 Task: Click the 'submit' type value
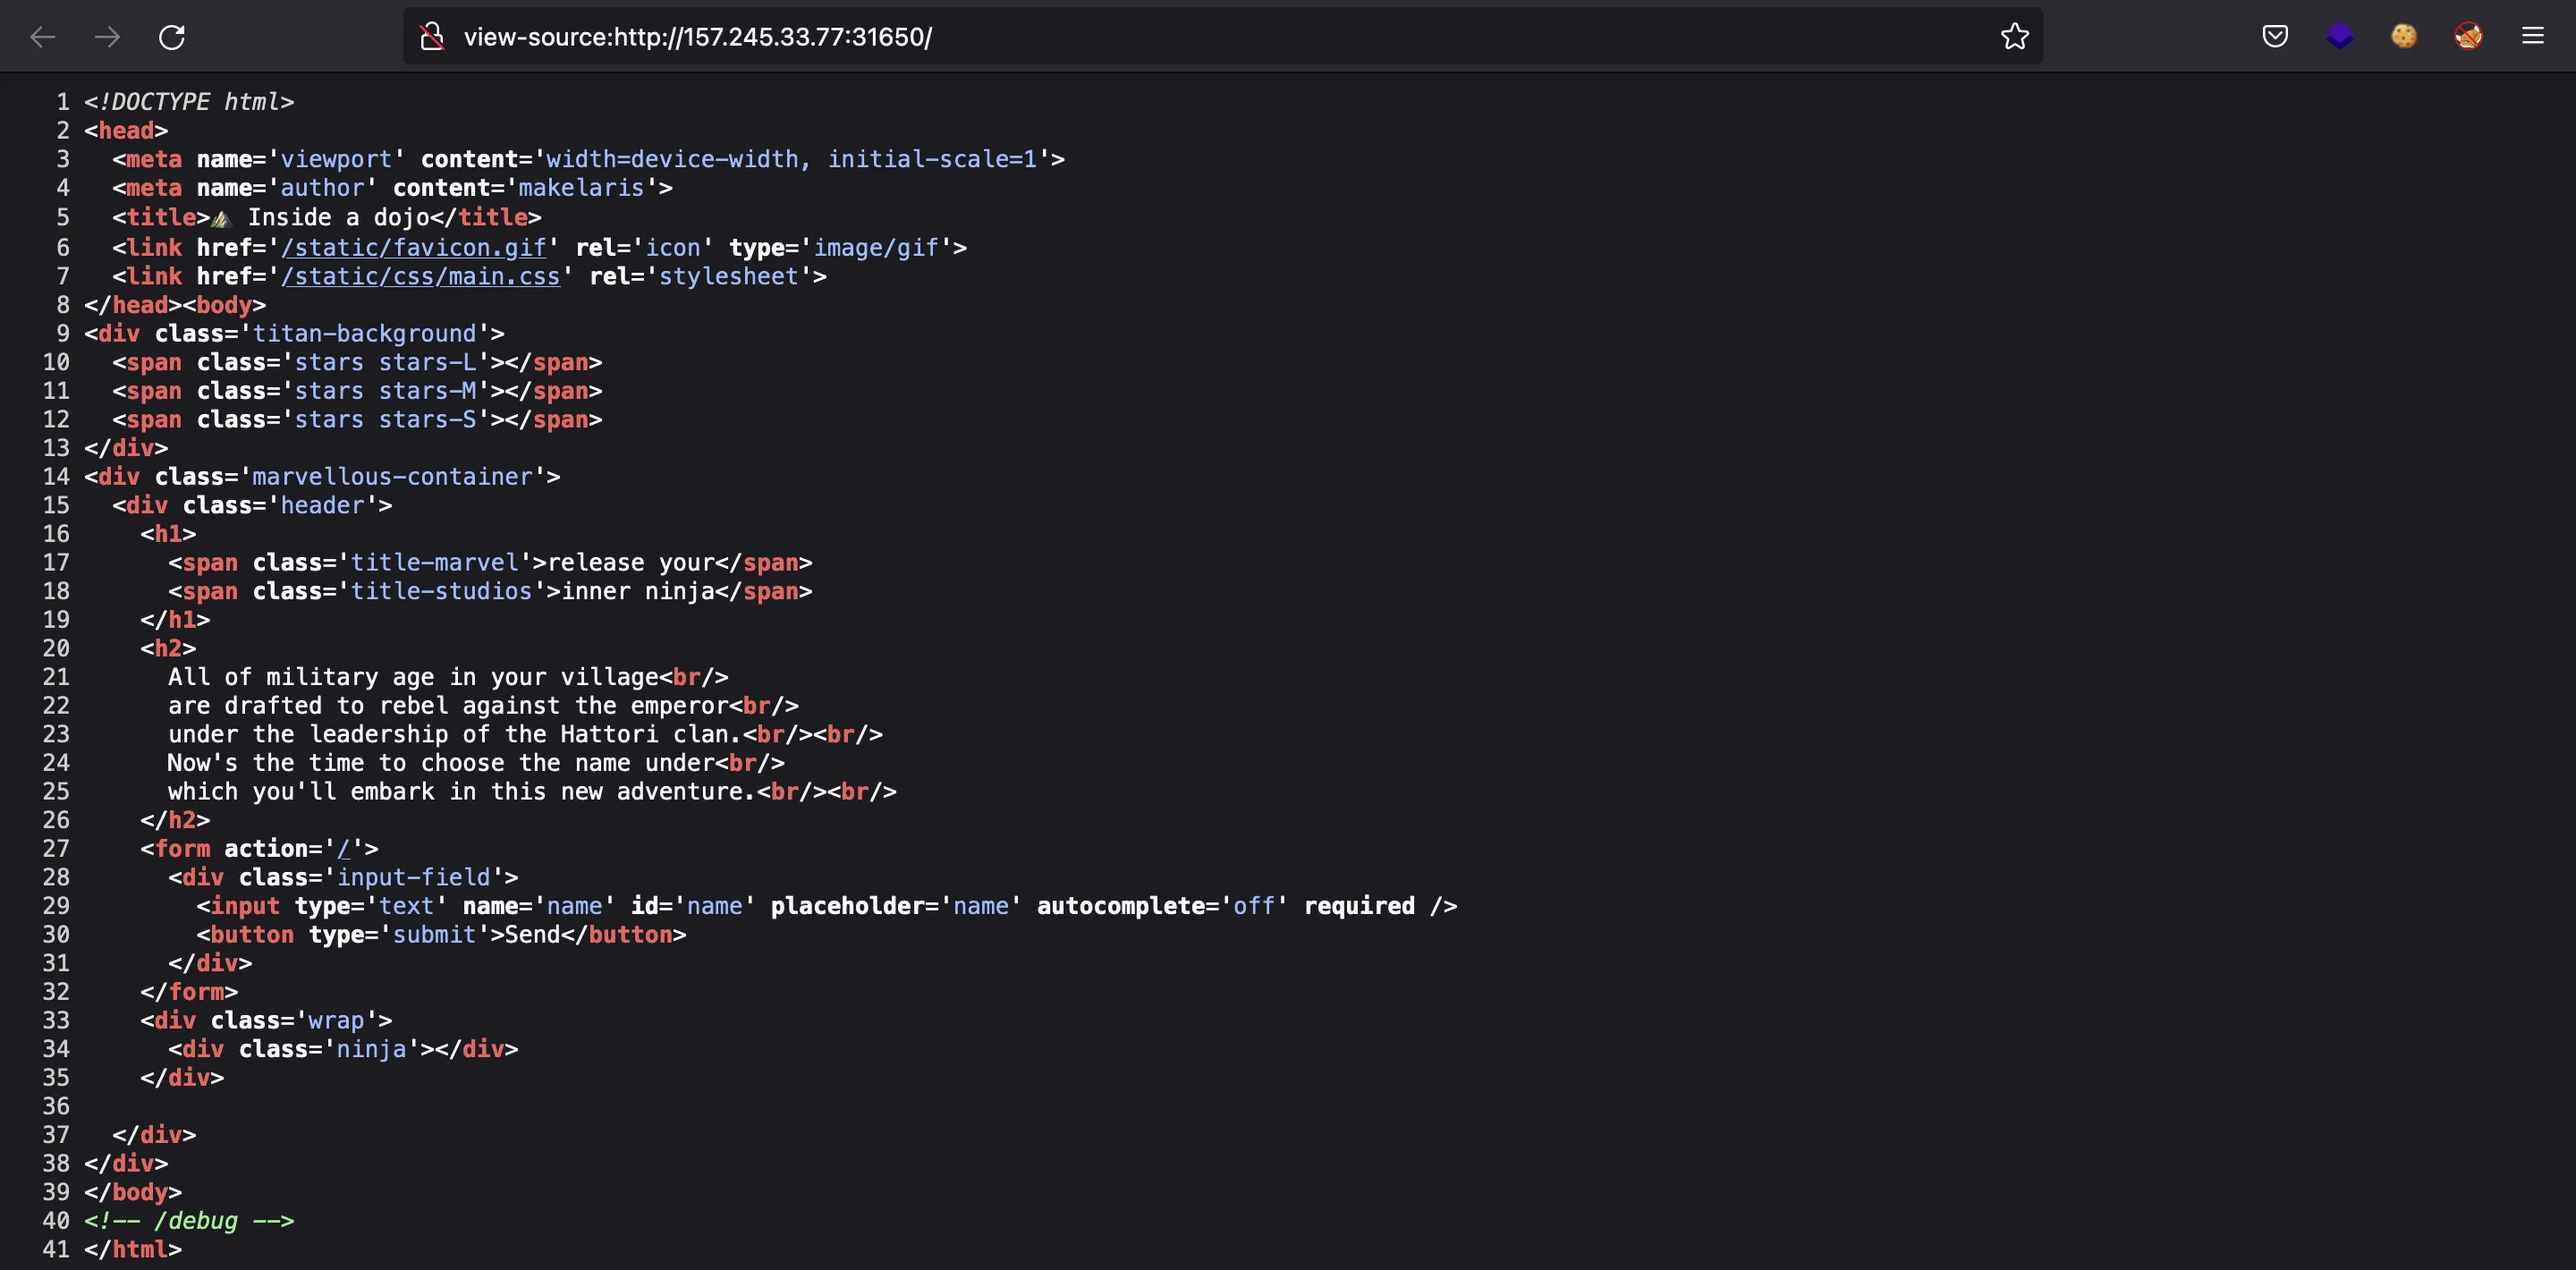pyautogui.click(x=434, y=934)
